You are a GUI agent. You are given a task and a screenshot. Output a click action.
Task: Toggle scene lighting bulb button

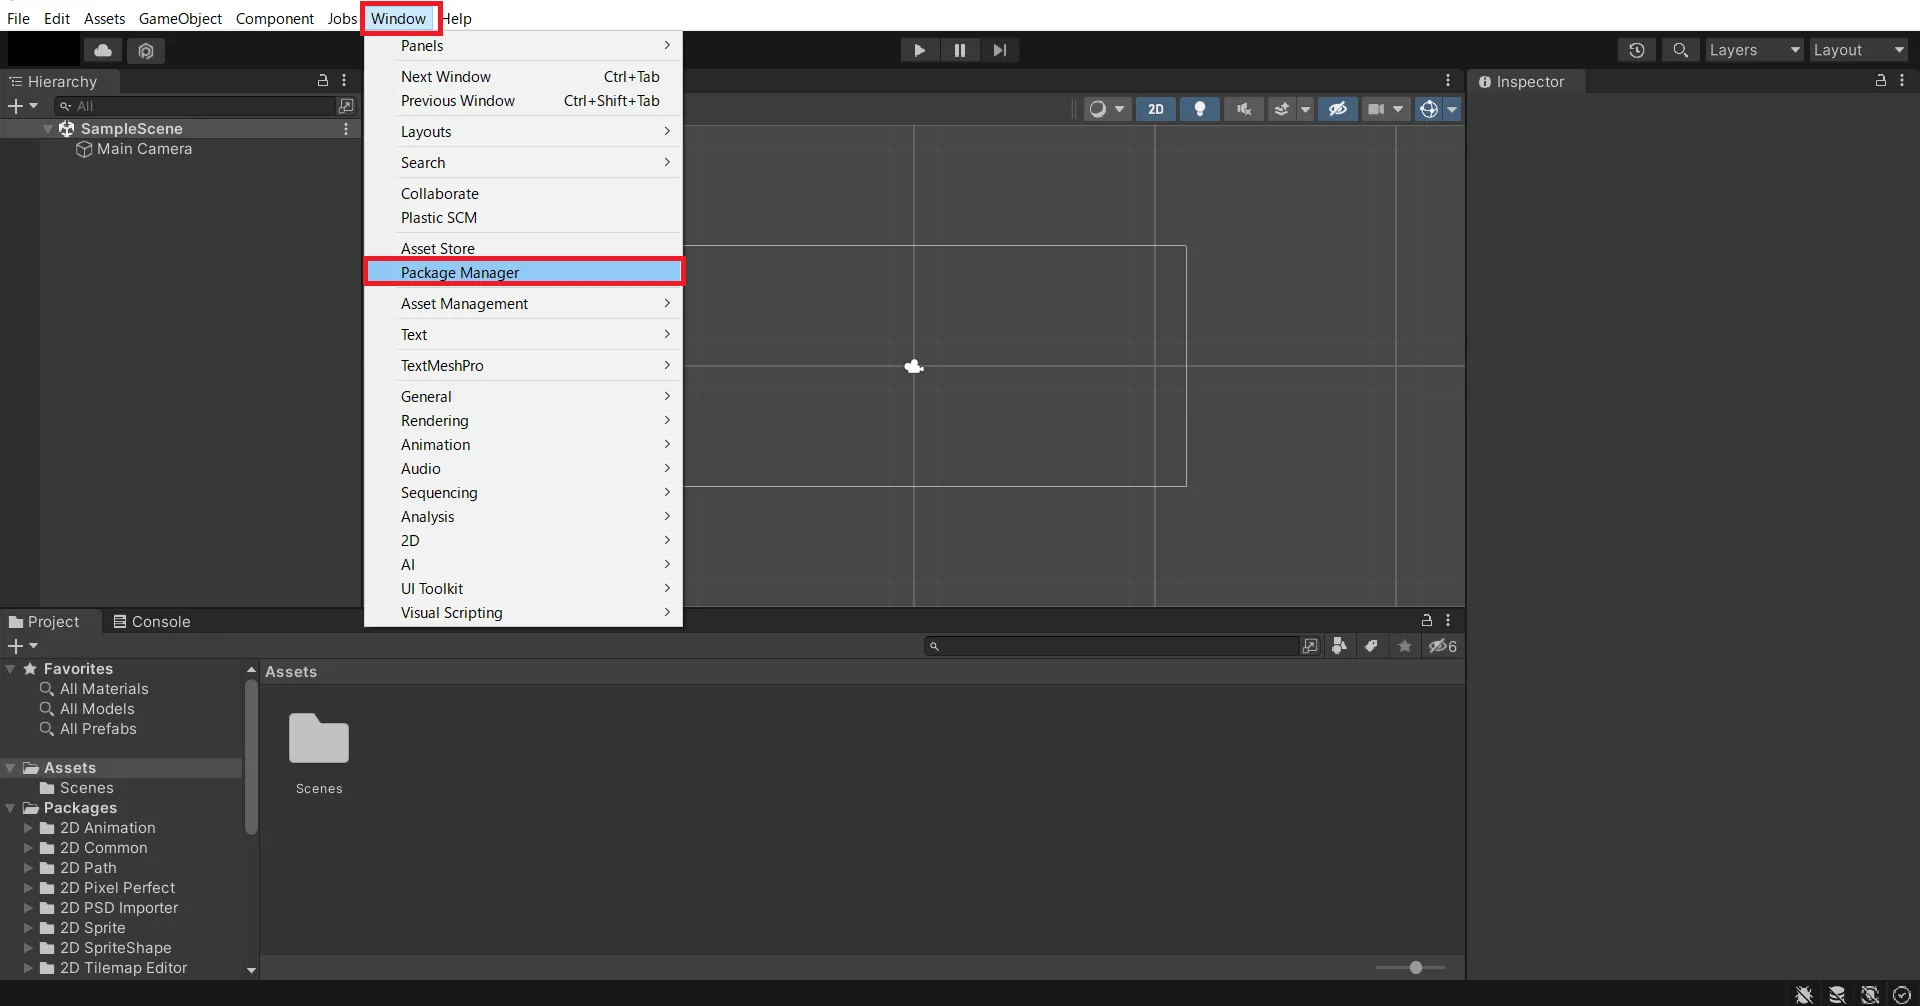tap(1199, 109)
